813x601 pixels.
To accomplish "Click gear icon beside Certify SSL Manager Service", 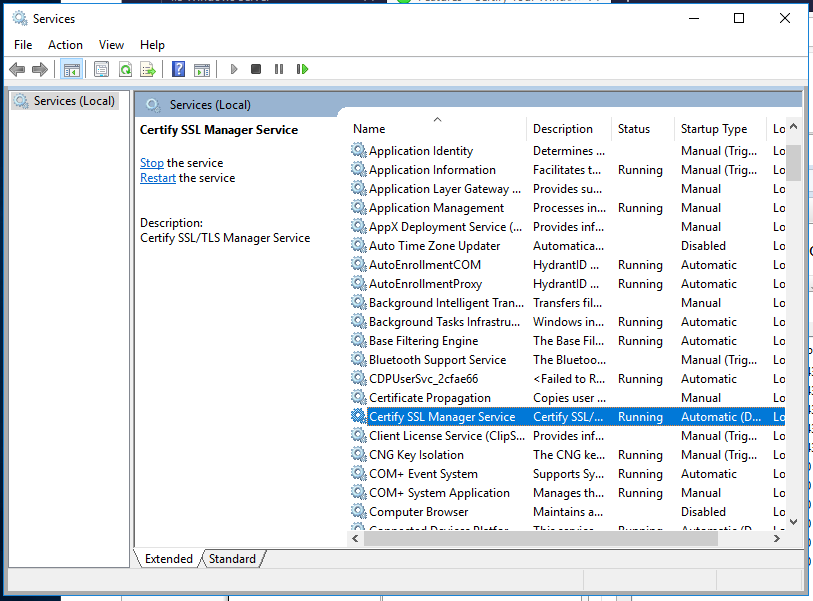I will point(358,416).
